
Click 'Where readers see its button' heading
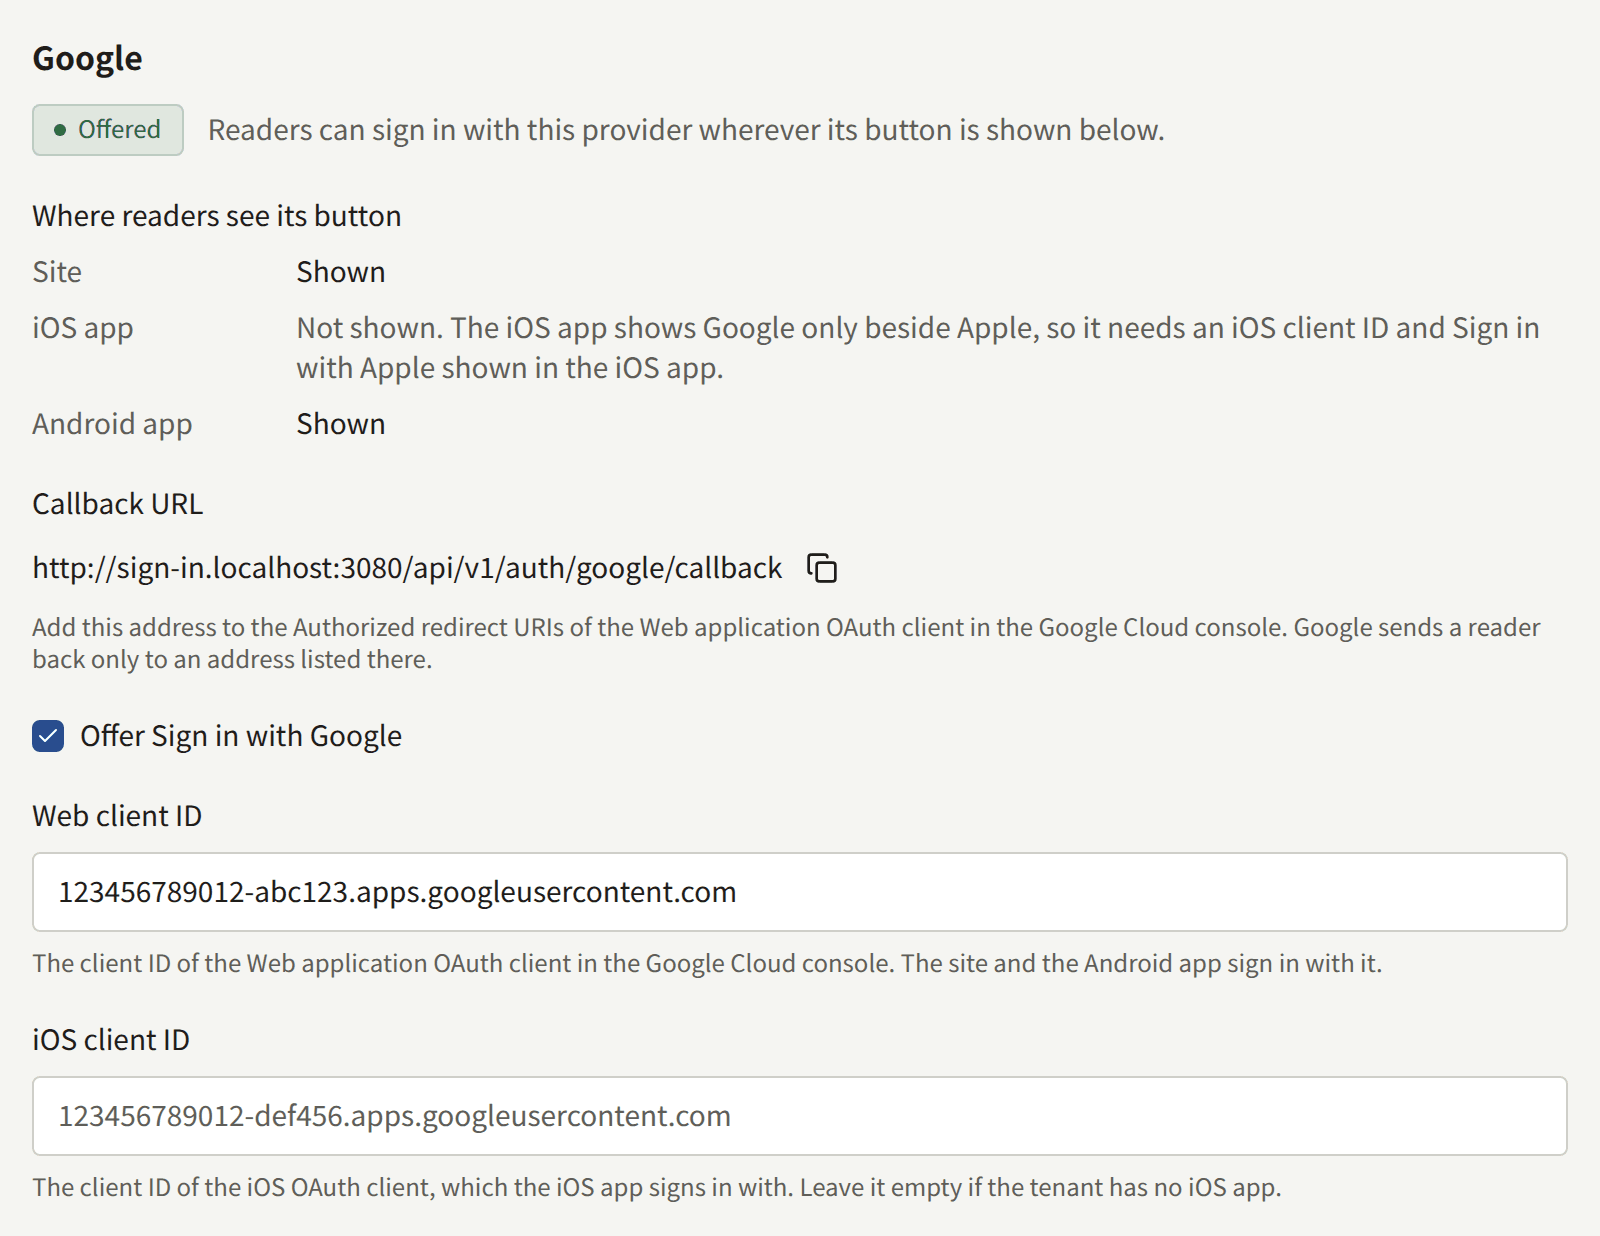217,216
